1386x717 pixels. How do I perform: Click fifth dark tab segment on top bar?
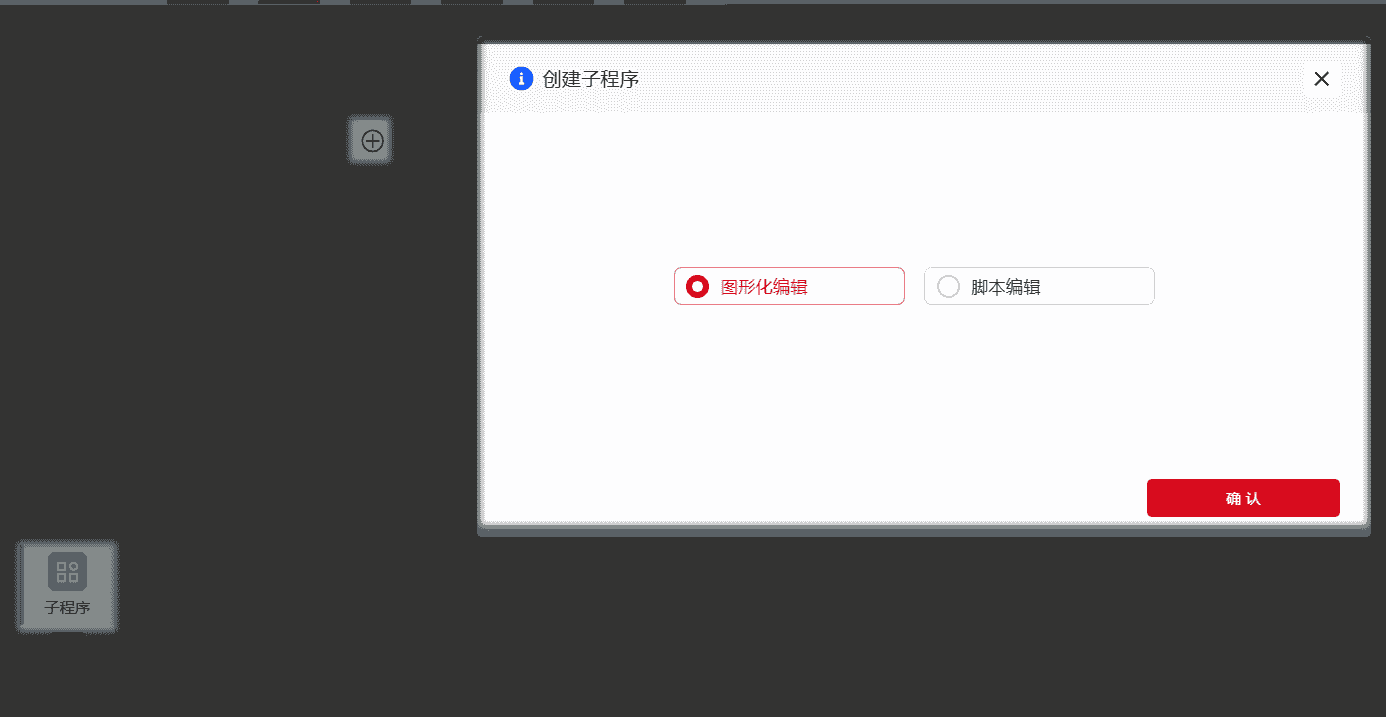tap(563, 2)
